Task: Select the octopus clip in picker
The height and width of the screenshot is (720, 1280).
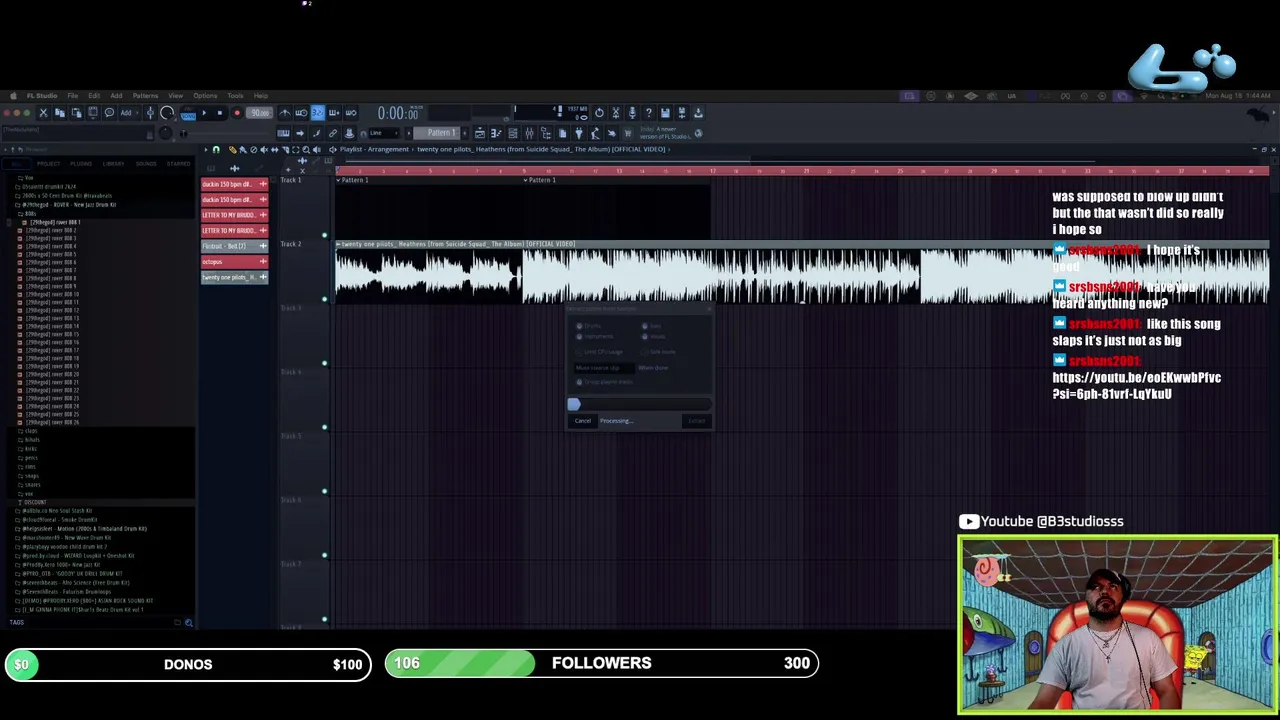Action: [x=234, y=262]
